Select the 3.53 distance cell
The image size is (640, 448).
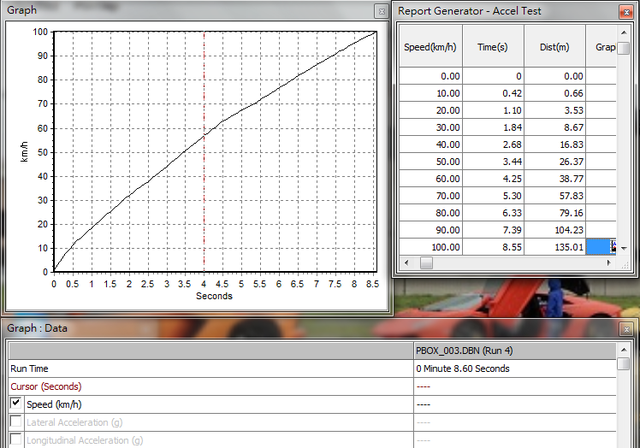click(555, 111)
